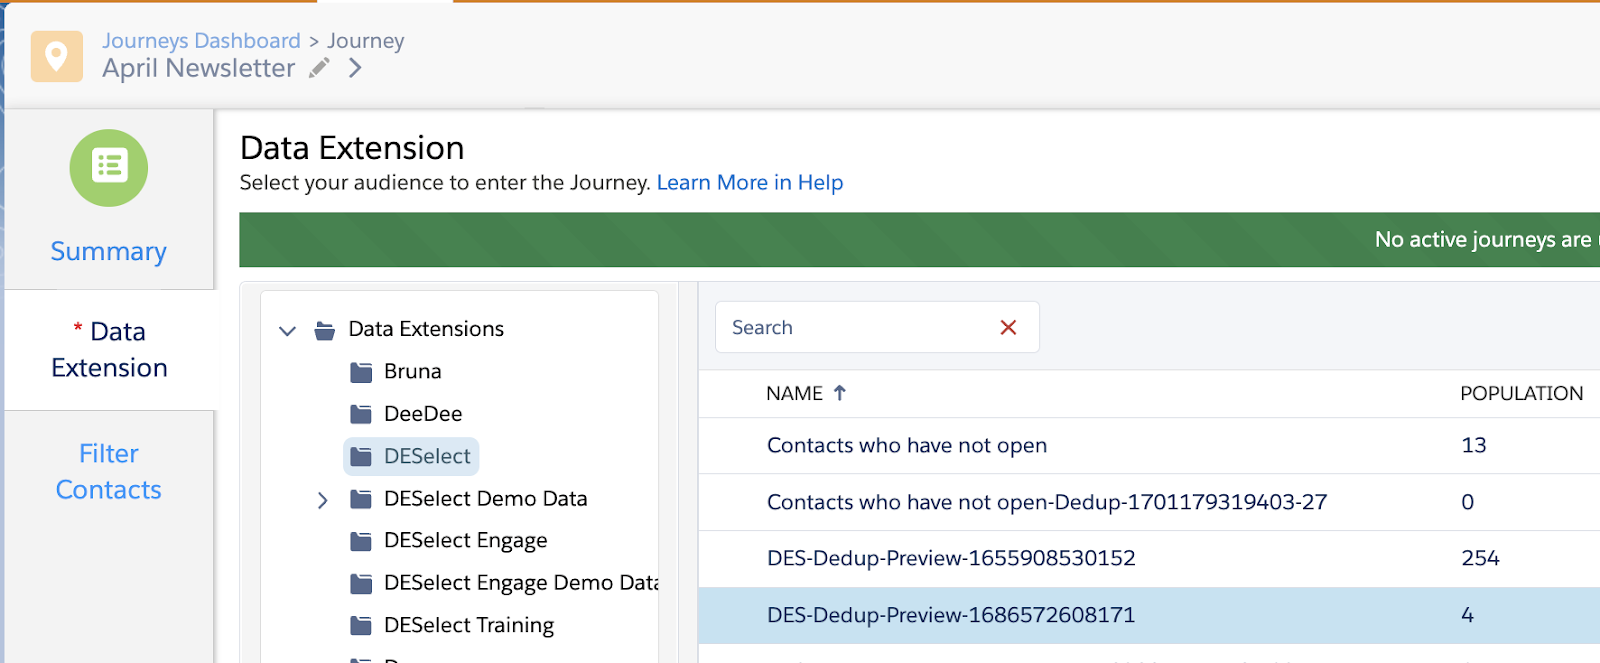Edit journey name with pencil icon
This screenshot has width=1600, height=663.
tap(319, 68)
